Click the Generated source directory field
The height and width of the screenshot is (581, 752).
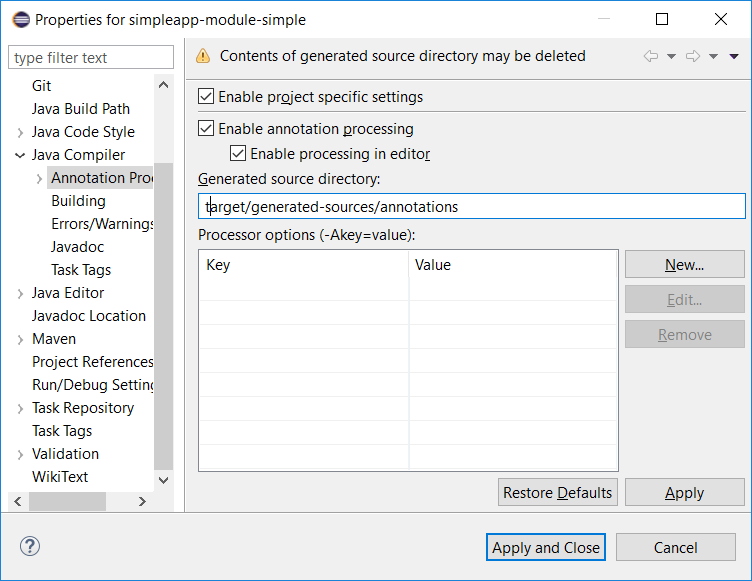472,206
